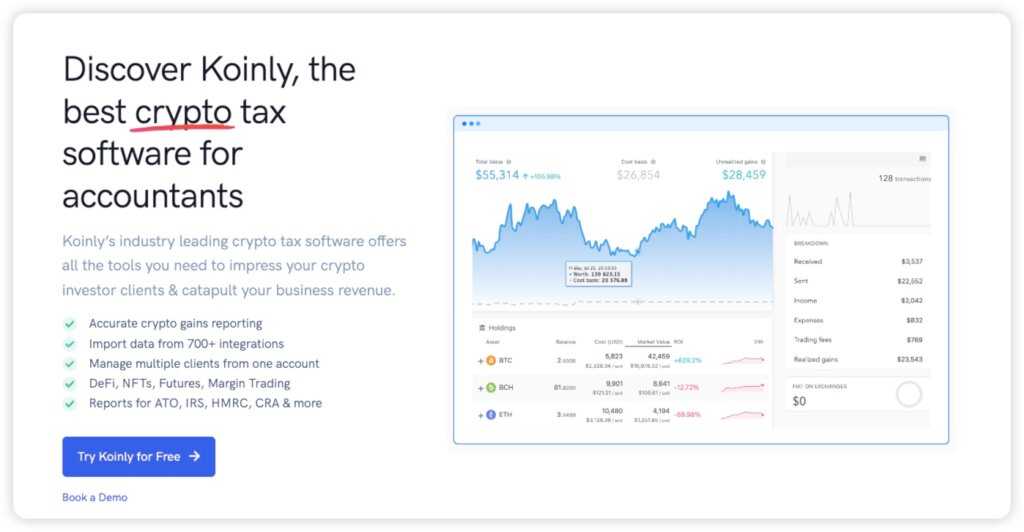Expand the BCH holdings row
Viewport: 1024px width, 532px height.
click(480, 387)
